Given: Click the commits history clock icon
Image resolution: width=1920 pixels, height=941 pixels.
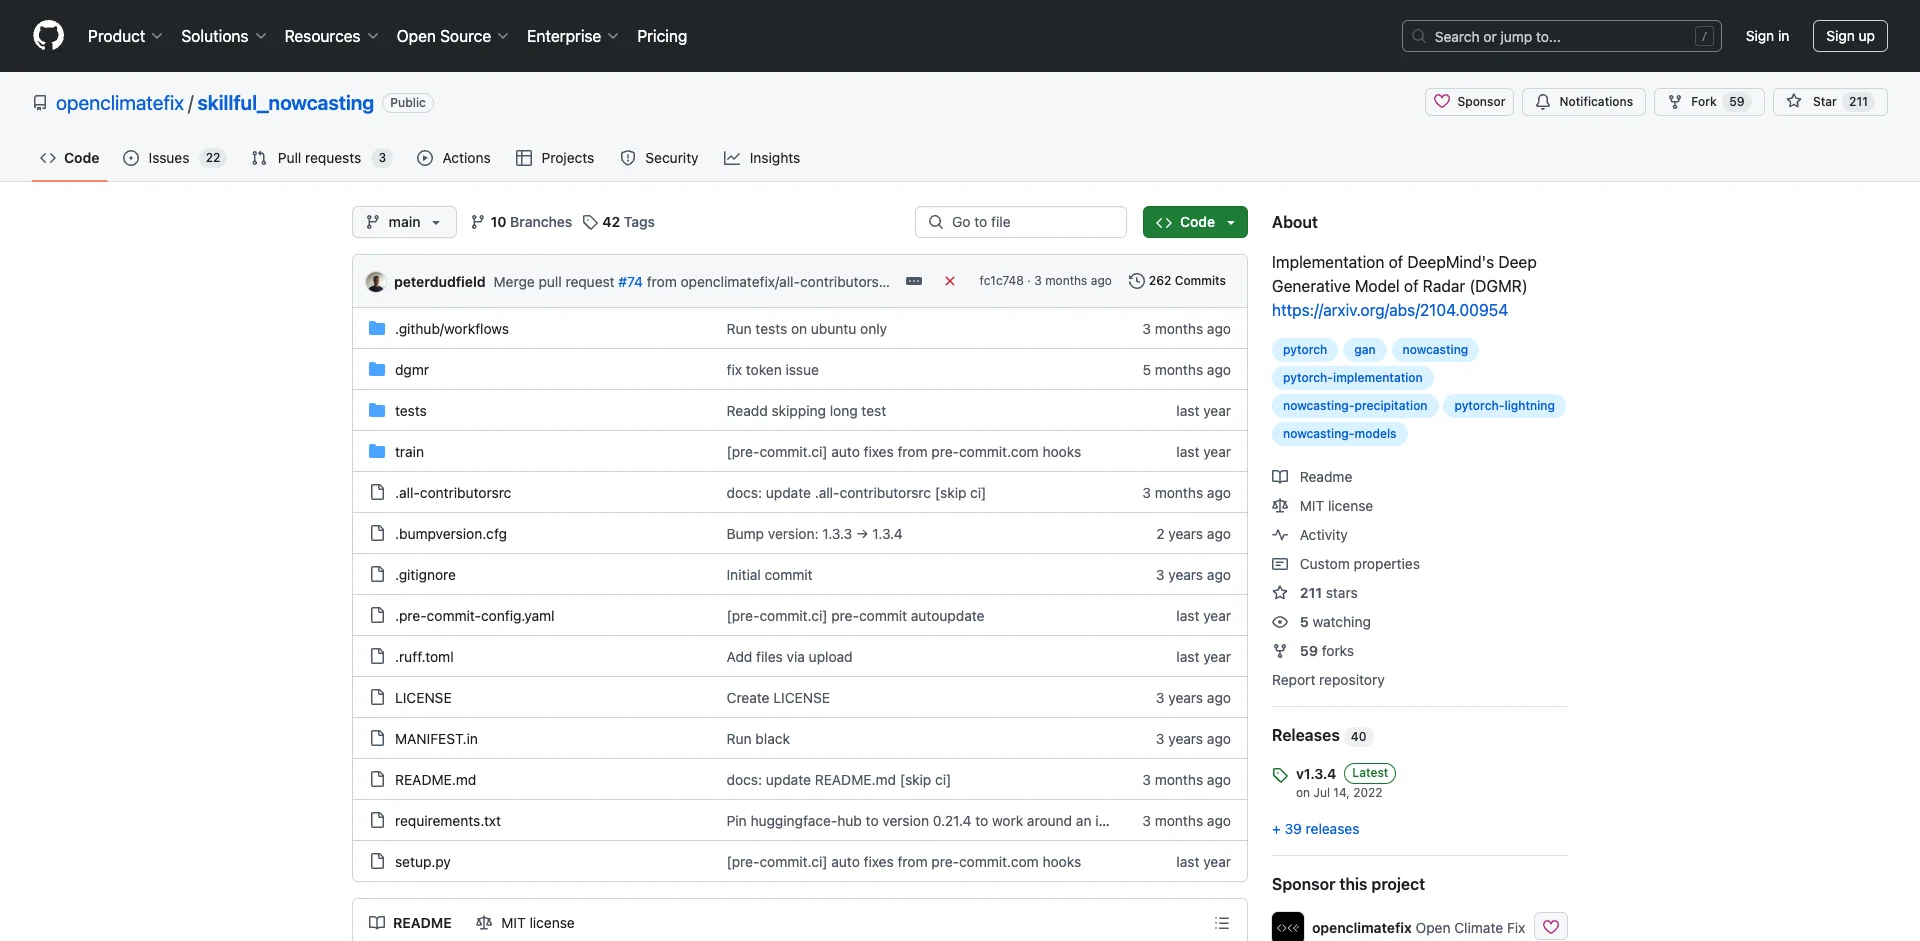Looking at the screenshot, I should [x=1136, y=281].
